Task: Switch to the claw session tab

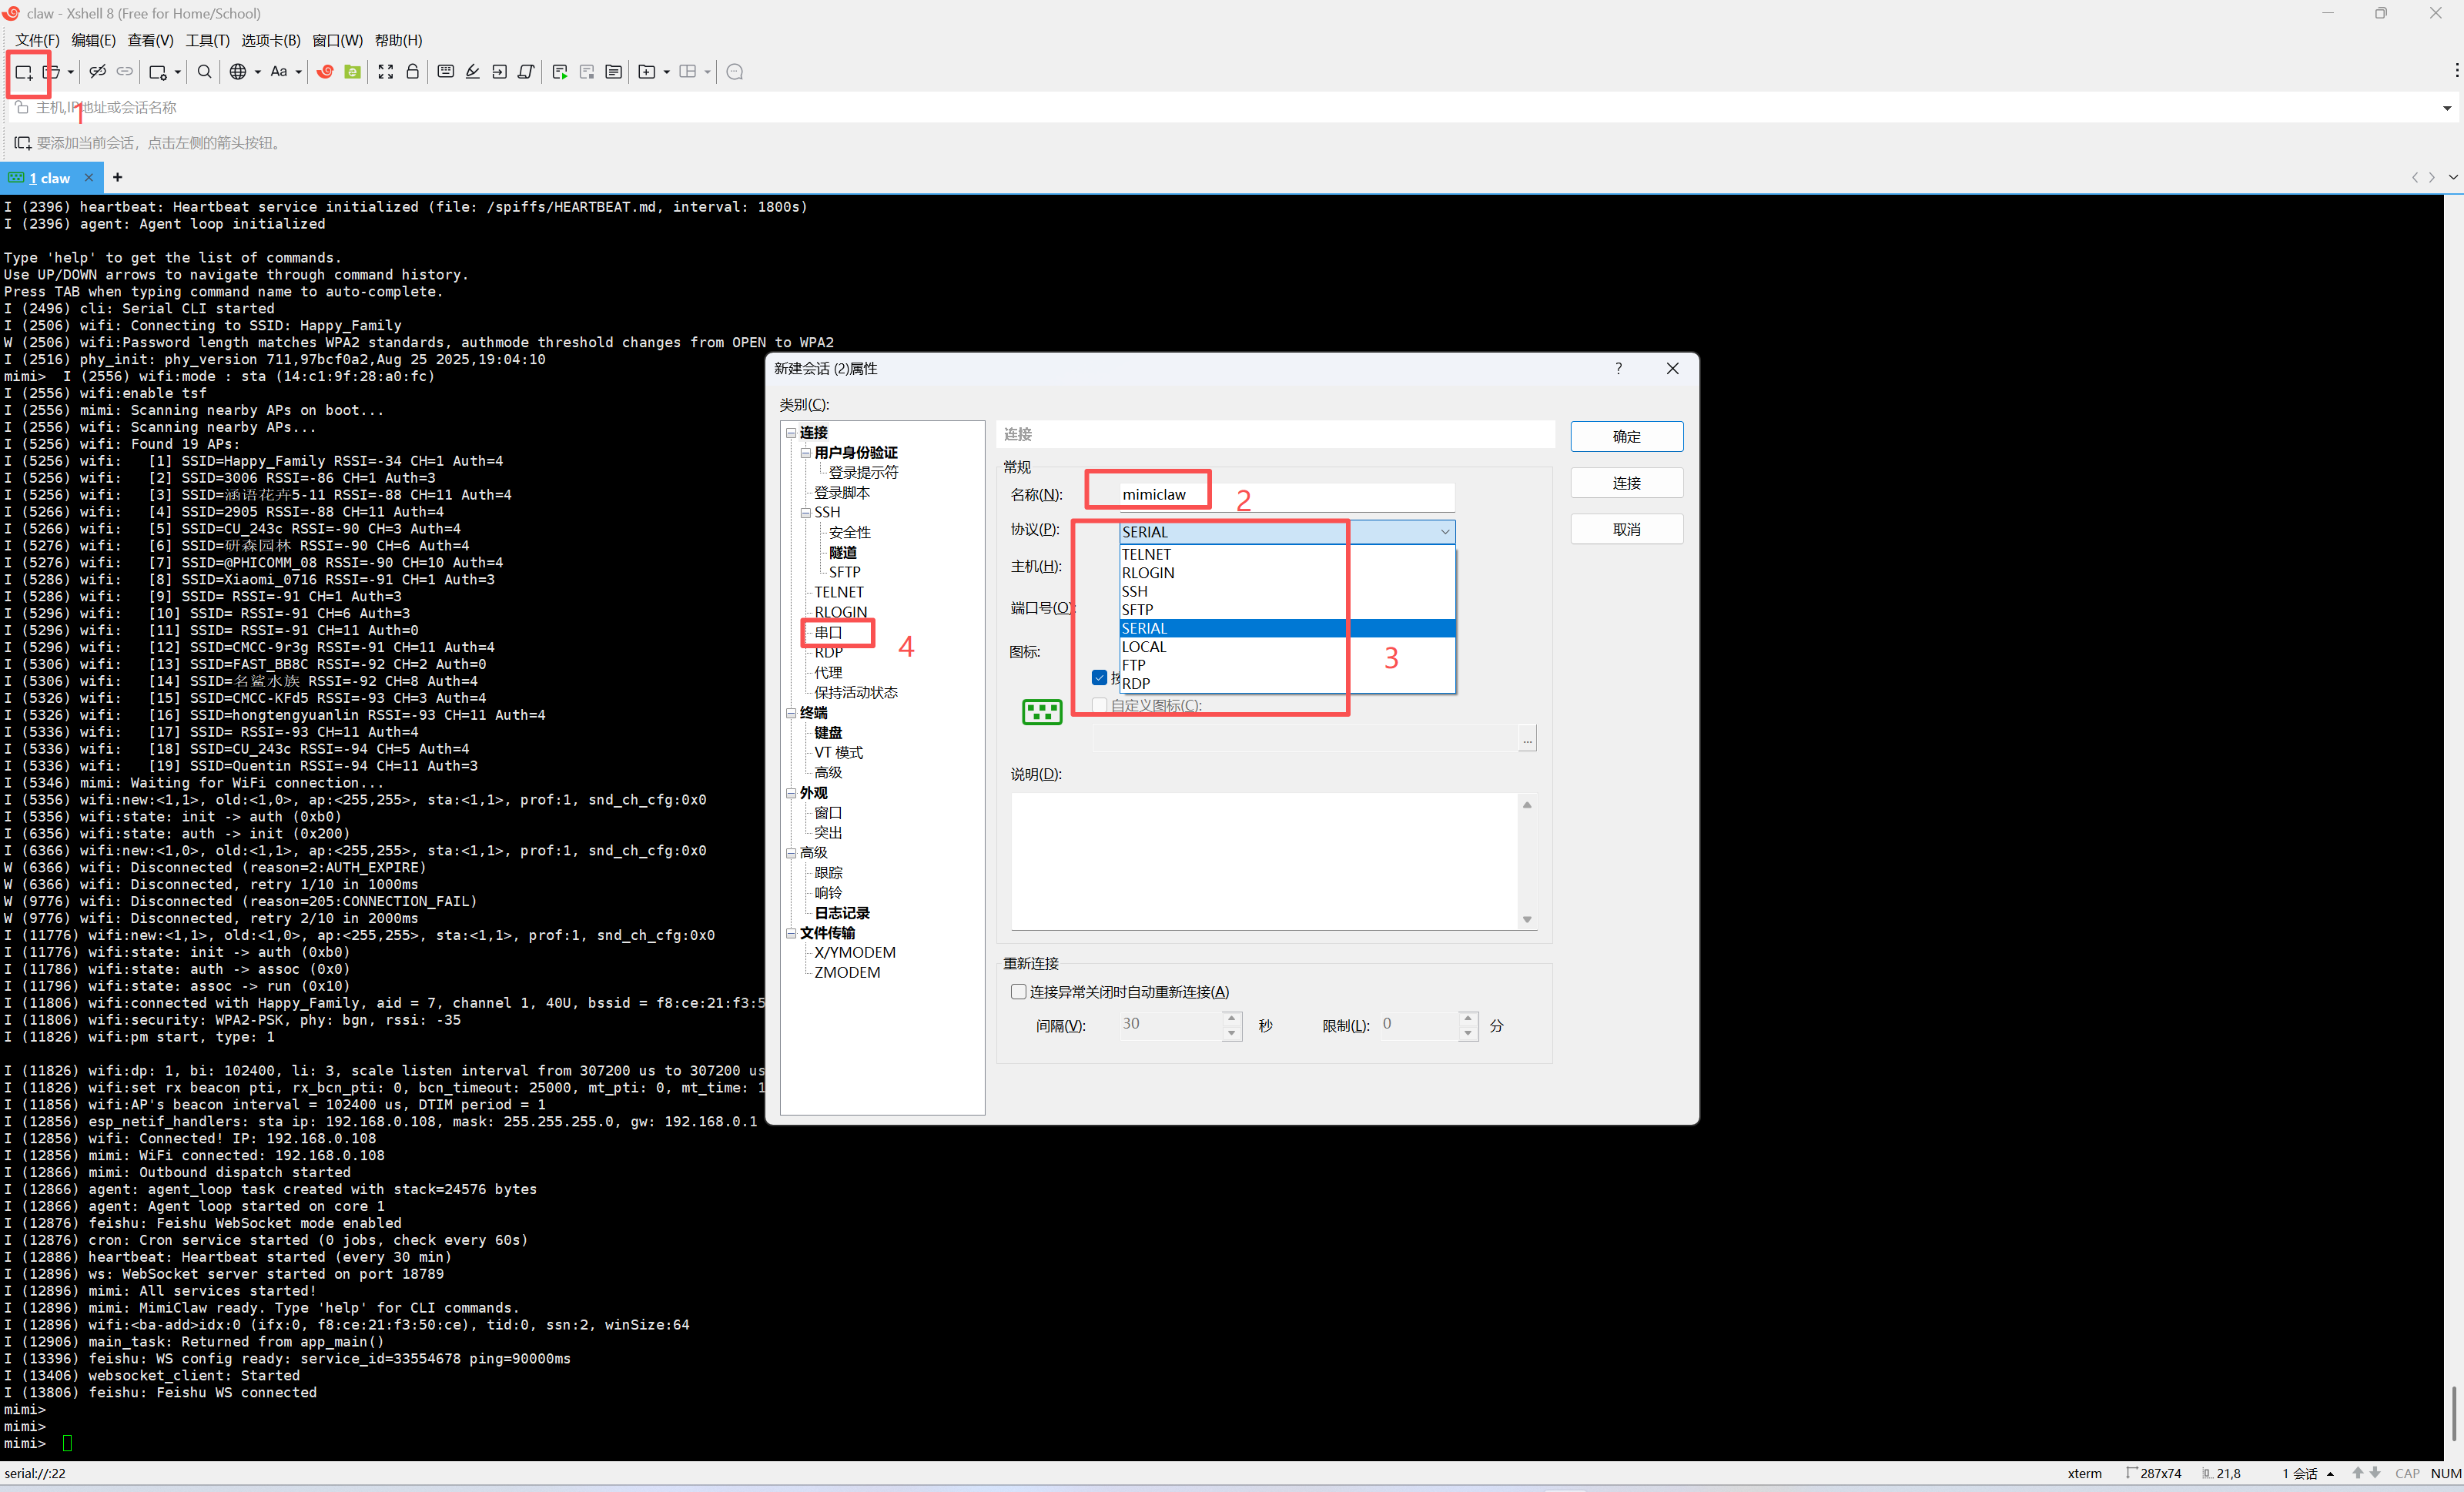Action: (50, 178)
